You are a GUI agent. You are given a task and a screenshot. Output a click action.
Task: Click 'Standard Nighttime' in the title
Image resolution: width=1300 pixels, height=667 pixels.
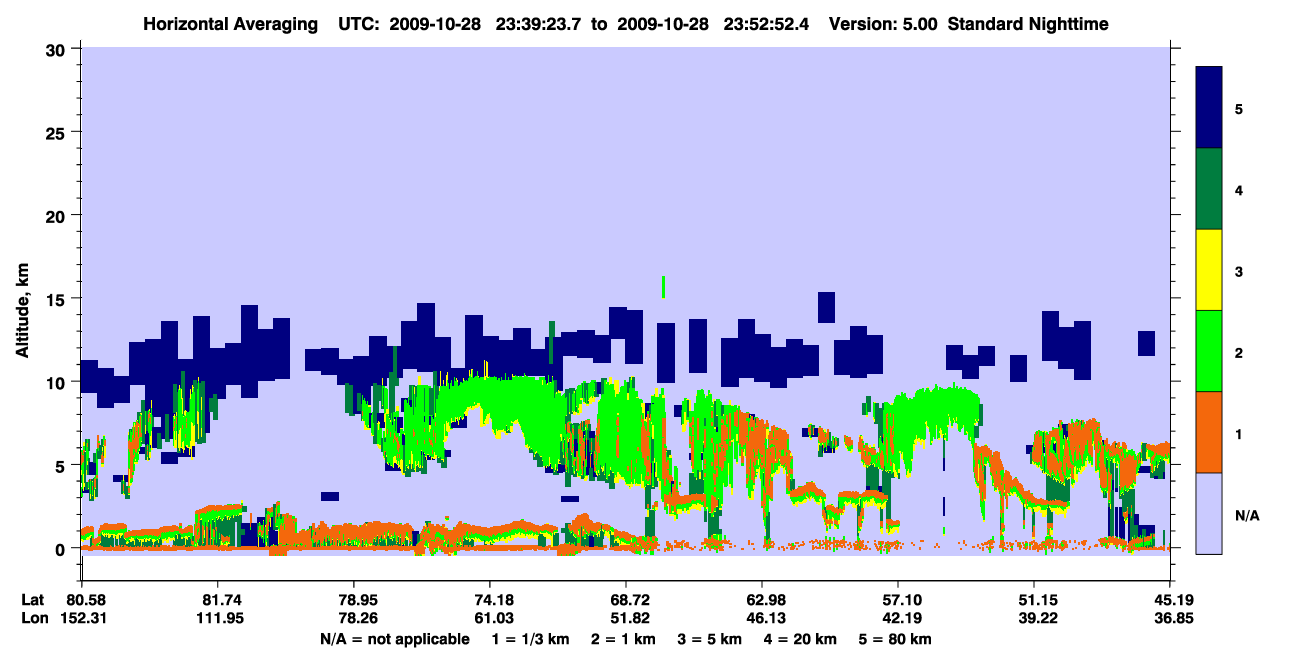pyautogui.click(x=1028, y=24)
